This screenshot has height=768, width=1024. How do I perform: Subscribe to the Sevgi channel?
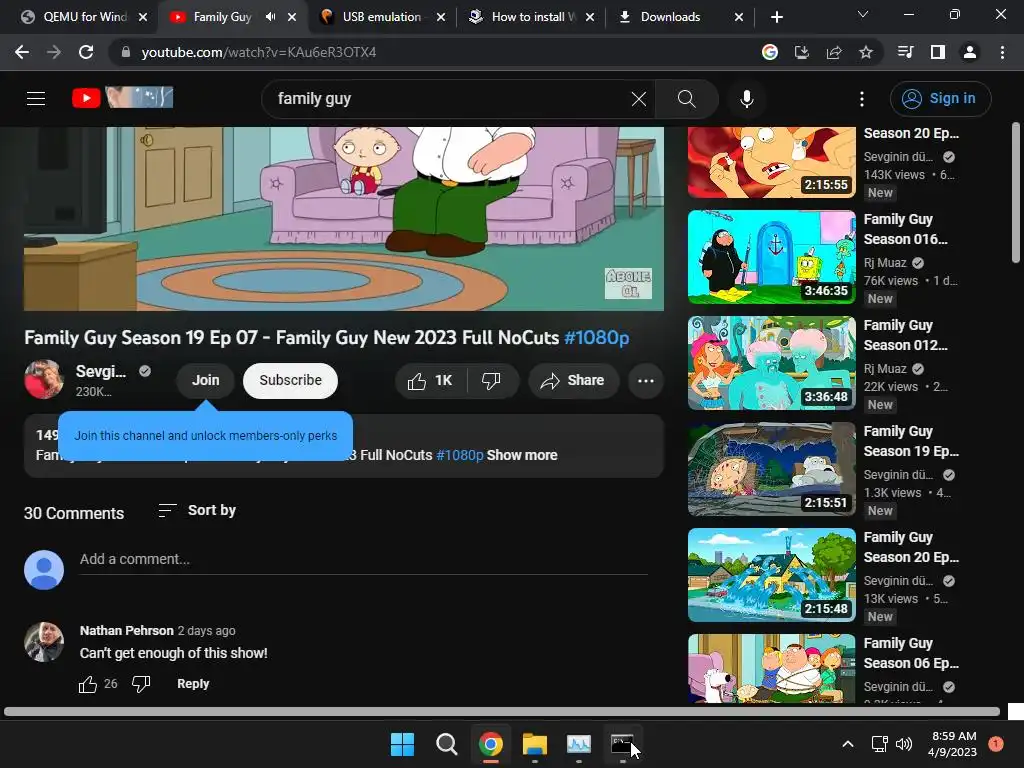(x=291, y=381)
